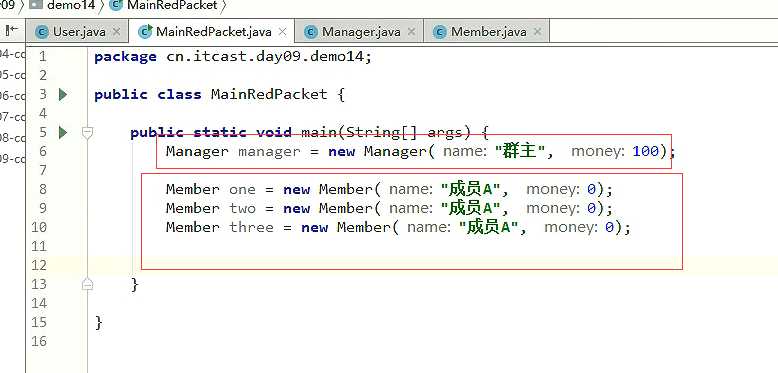
Task: Click the class name MainRedPacket in line 3
Action: tap(269, 94)
